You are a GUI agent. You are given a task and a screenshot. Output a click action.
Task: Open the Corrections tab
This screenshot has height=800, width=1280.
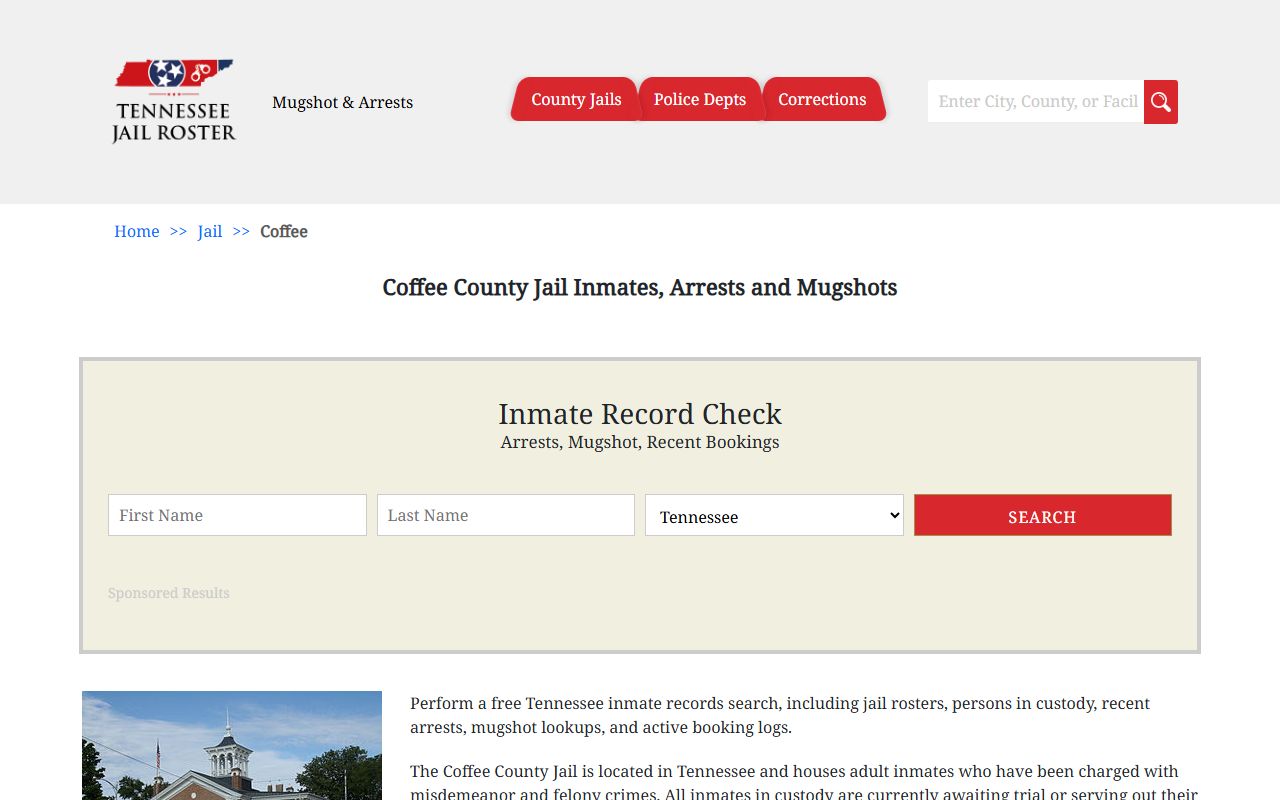click(x=822, y=99)
